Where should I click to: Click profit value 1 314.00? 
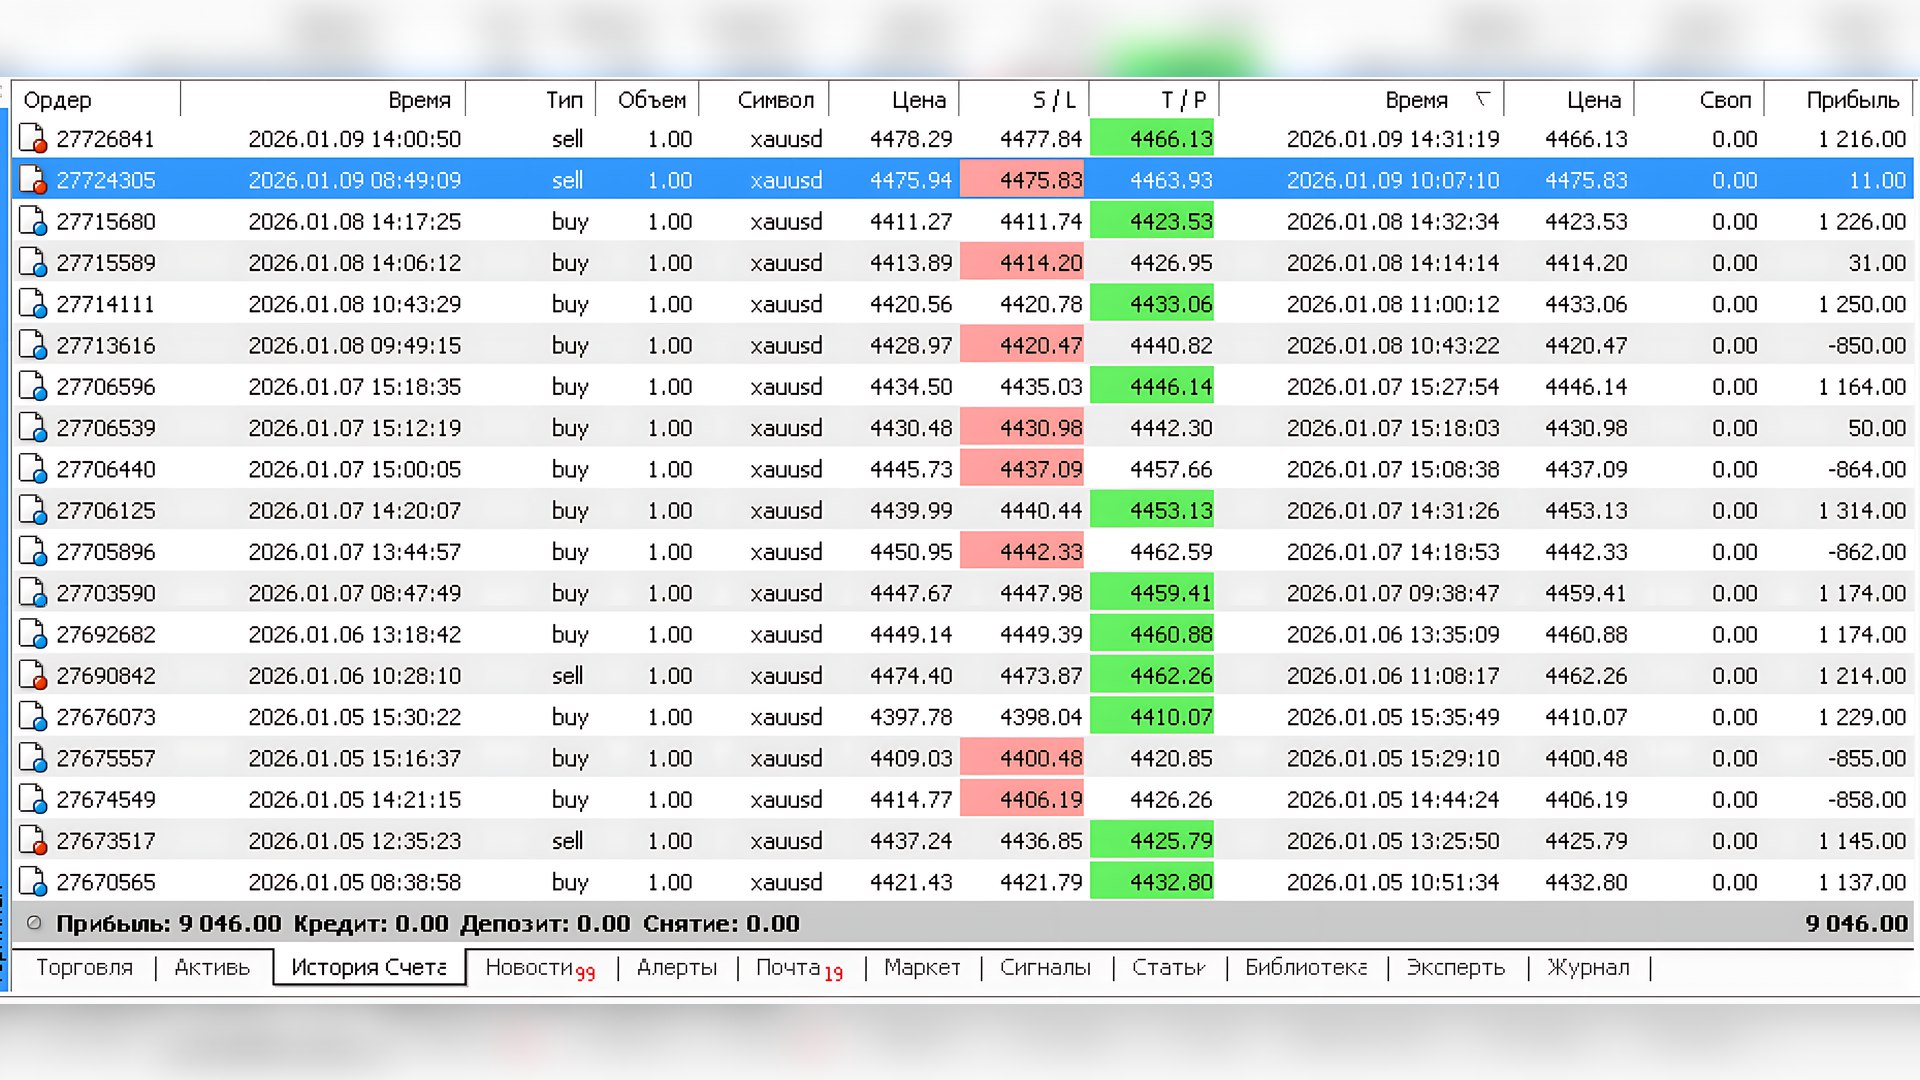coord(1862,510)
